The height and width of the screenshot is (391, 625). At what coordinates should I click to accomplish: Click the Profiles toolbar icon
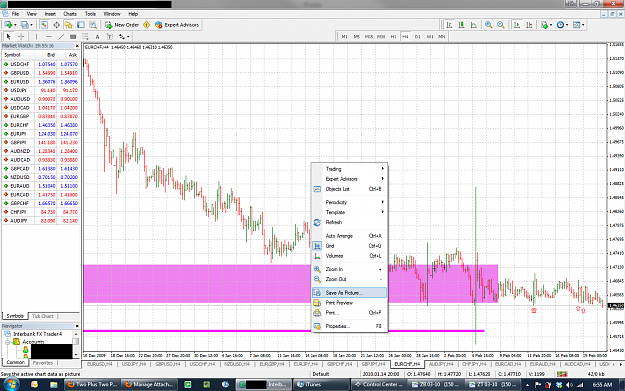tap(26, 25)
